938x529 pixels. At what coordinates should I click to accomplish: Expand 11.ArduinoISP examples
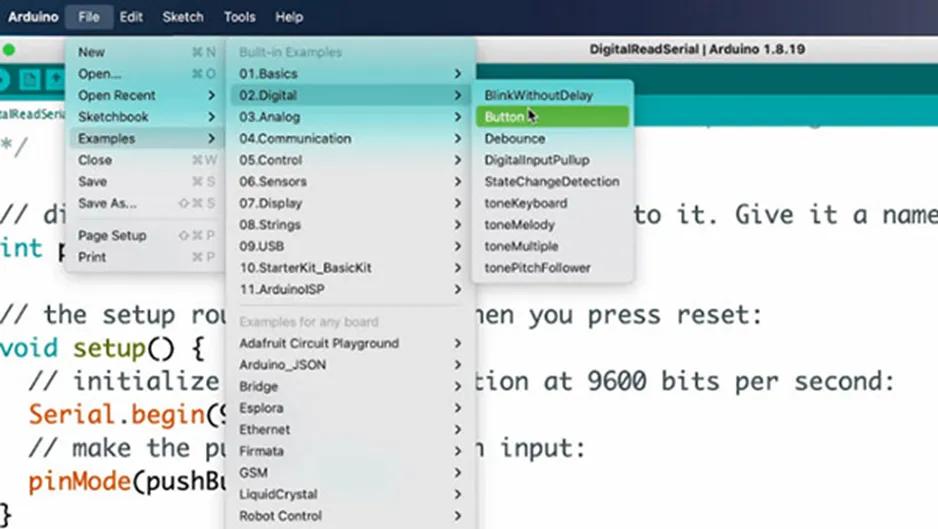pyautogui.click(x=351, y=289)
